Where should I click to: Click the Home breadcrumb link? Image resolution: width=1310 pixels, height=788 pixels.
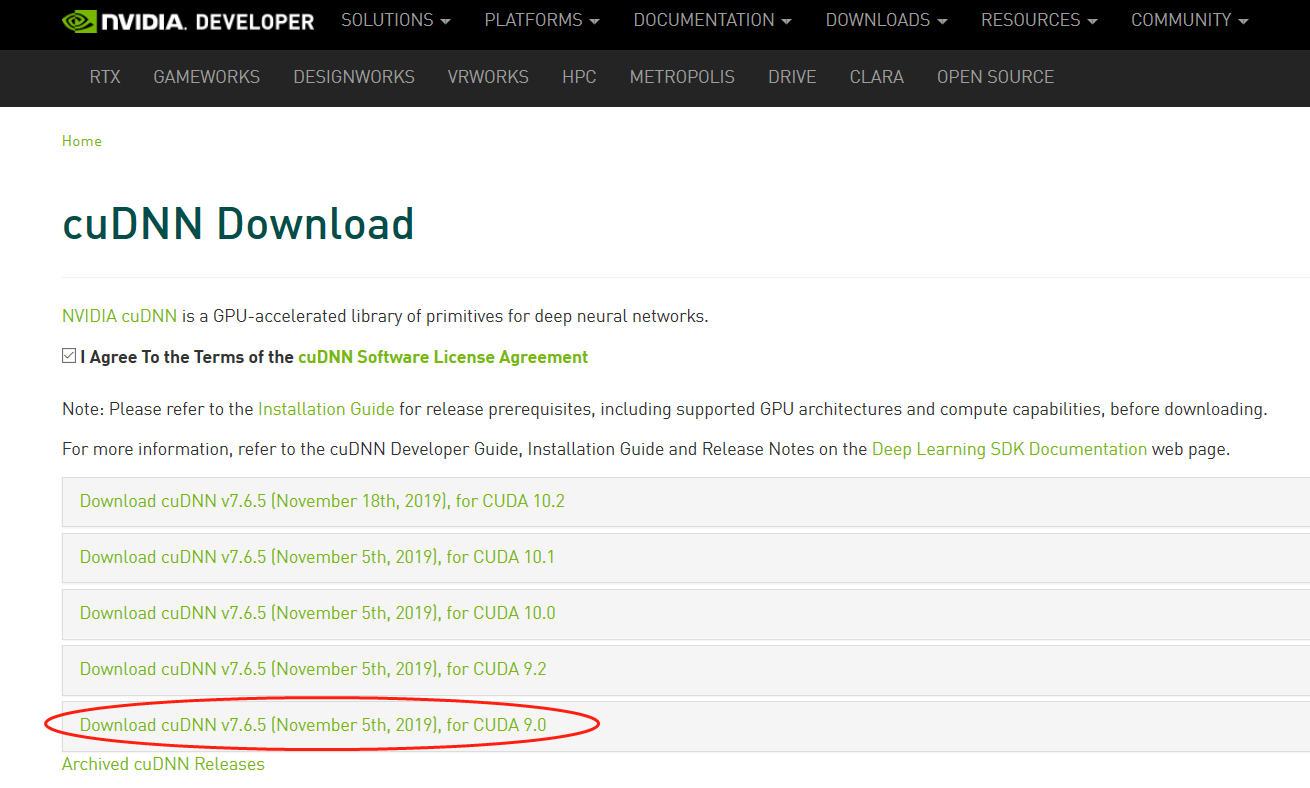(82, 141)
